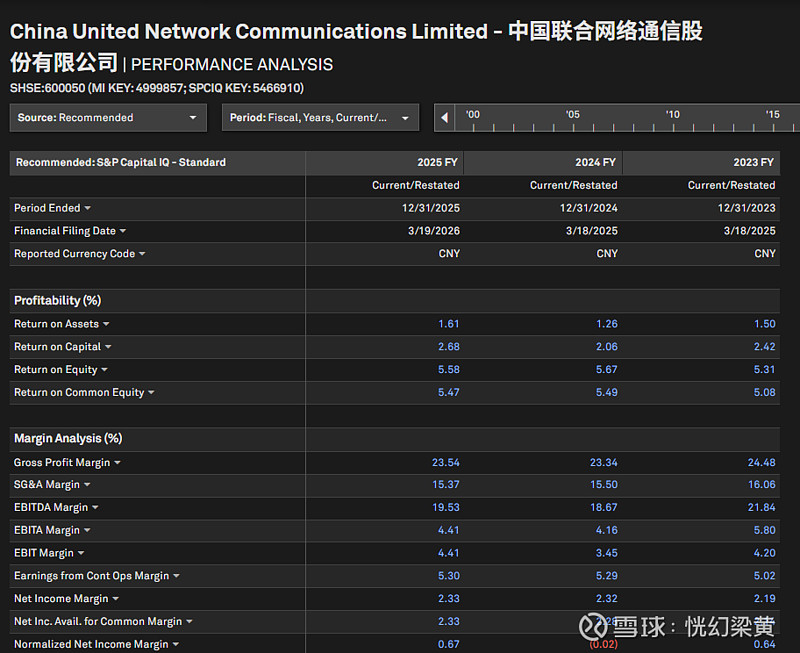The width and height of the screenshot is (800, 653).
Task: Click the EBIT Margin caret icon
Action: [81, 553]
